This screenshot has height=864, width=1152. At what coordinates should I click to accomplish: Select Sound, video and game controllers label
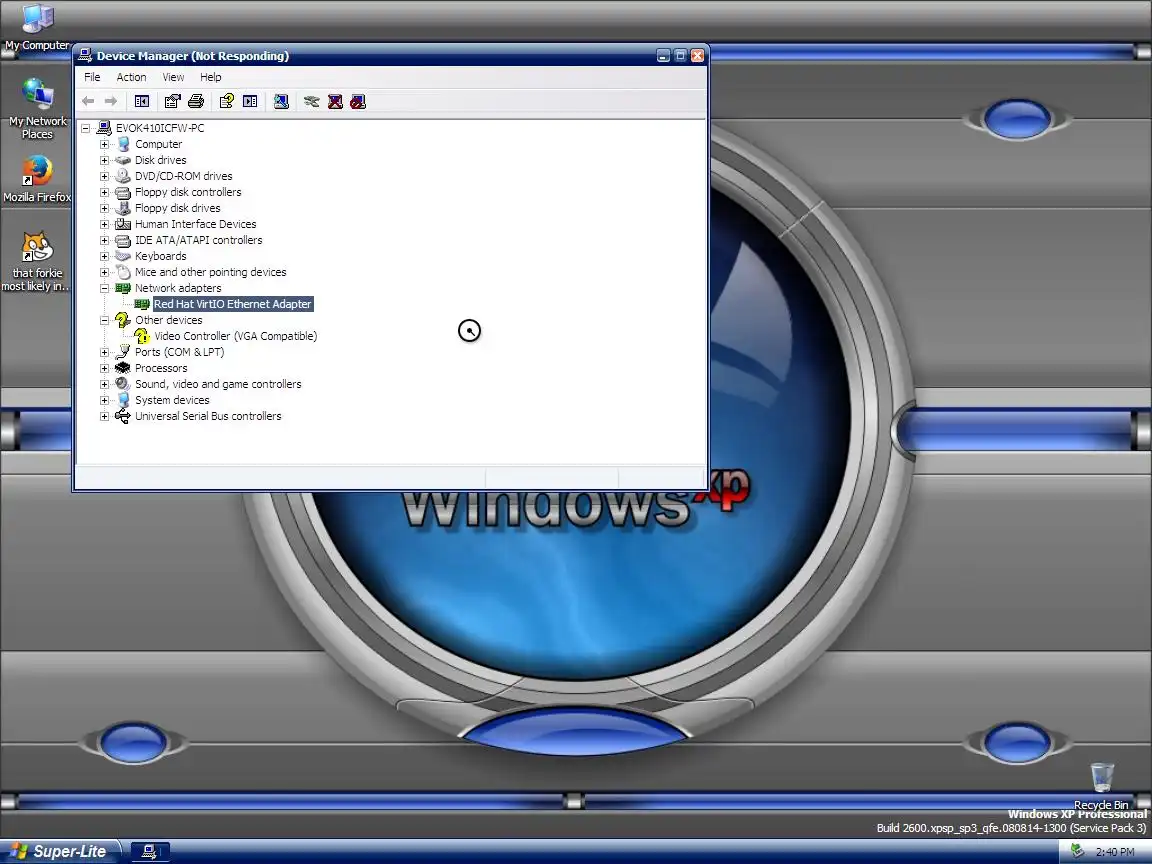[x=218, y=384]
